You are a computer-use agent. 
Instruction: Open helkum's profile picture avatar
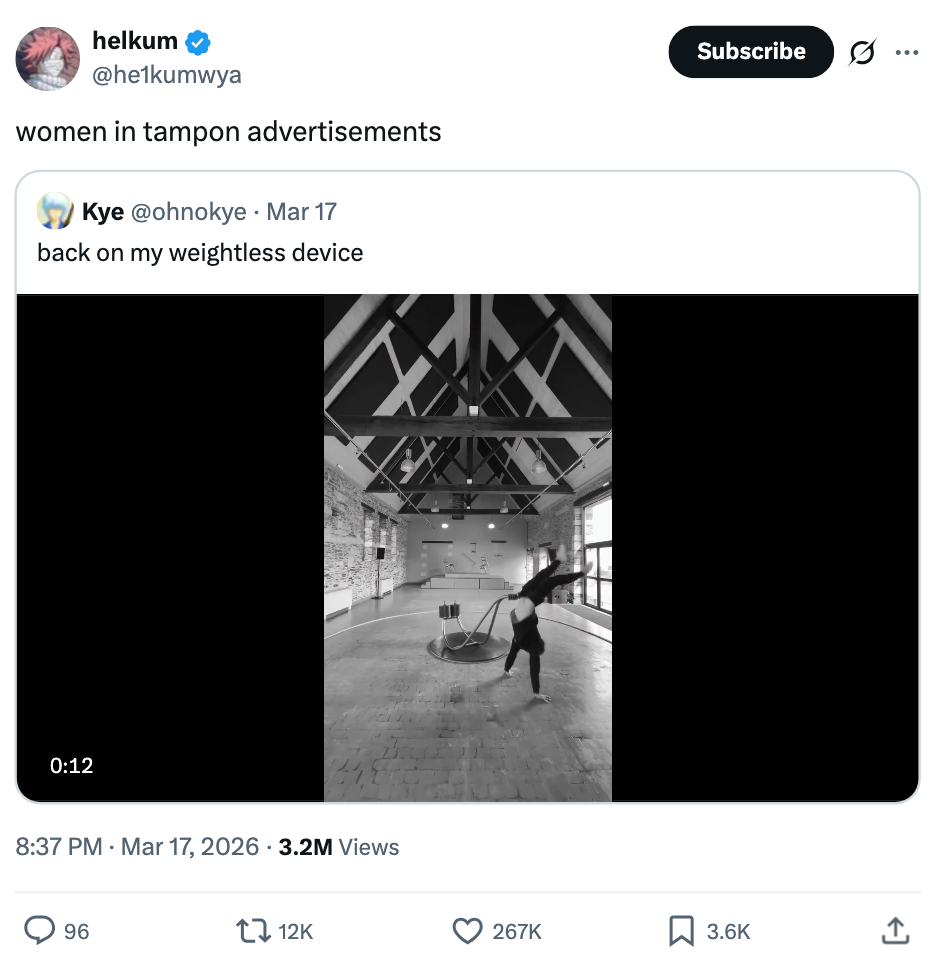point(47,59)
